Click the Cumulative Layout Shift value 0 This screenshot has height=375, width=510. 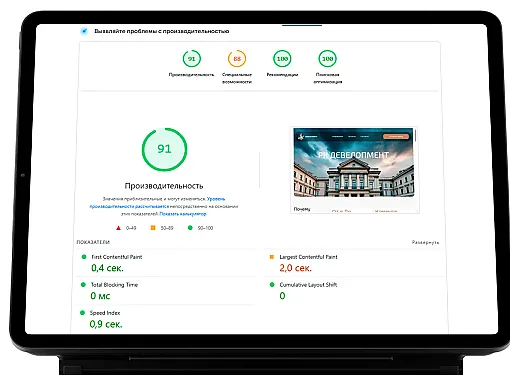click(x=282, y=296)
